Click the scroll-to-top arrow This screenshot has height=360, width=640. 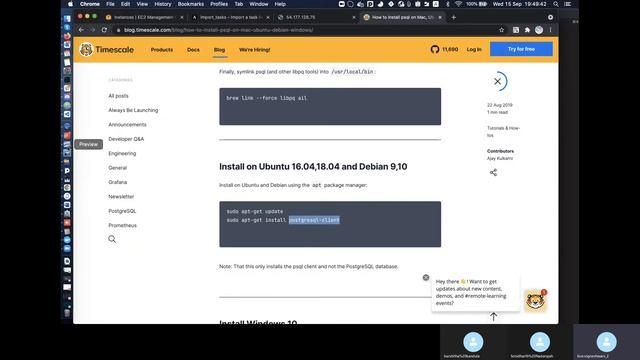coord(493,316)
